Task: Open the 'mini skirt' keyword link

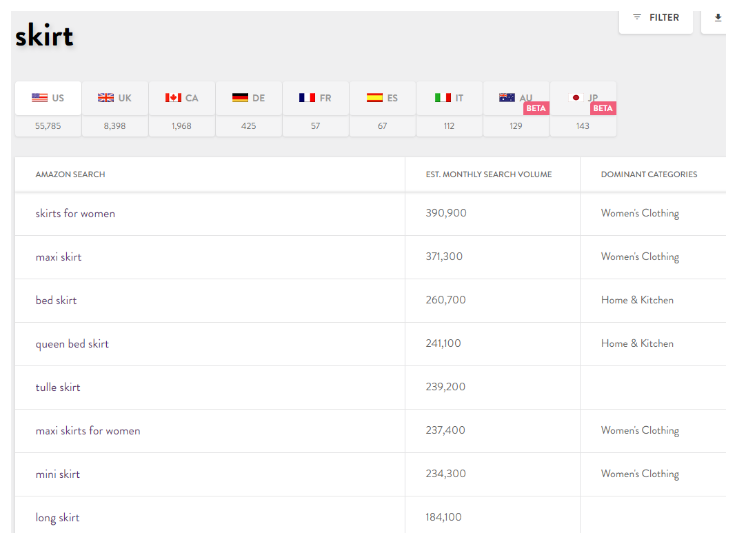Action: coord(57,474)
